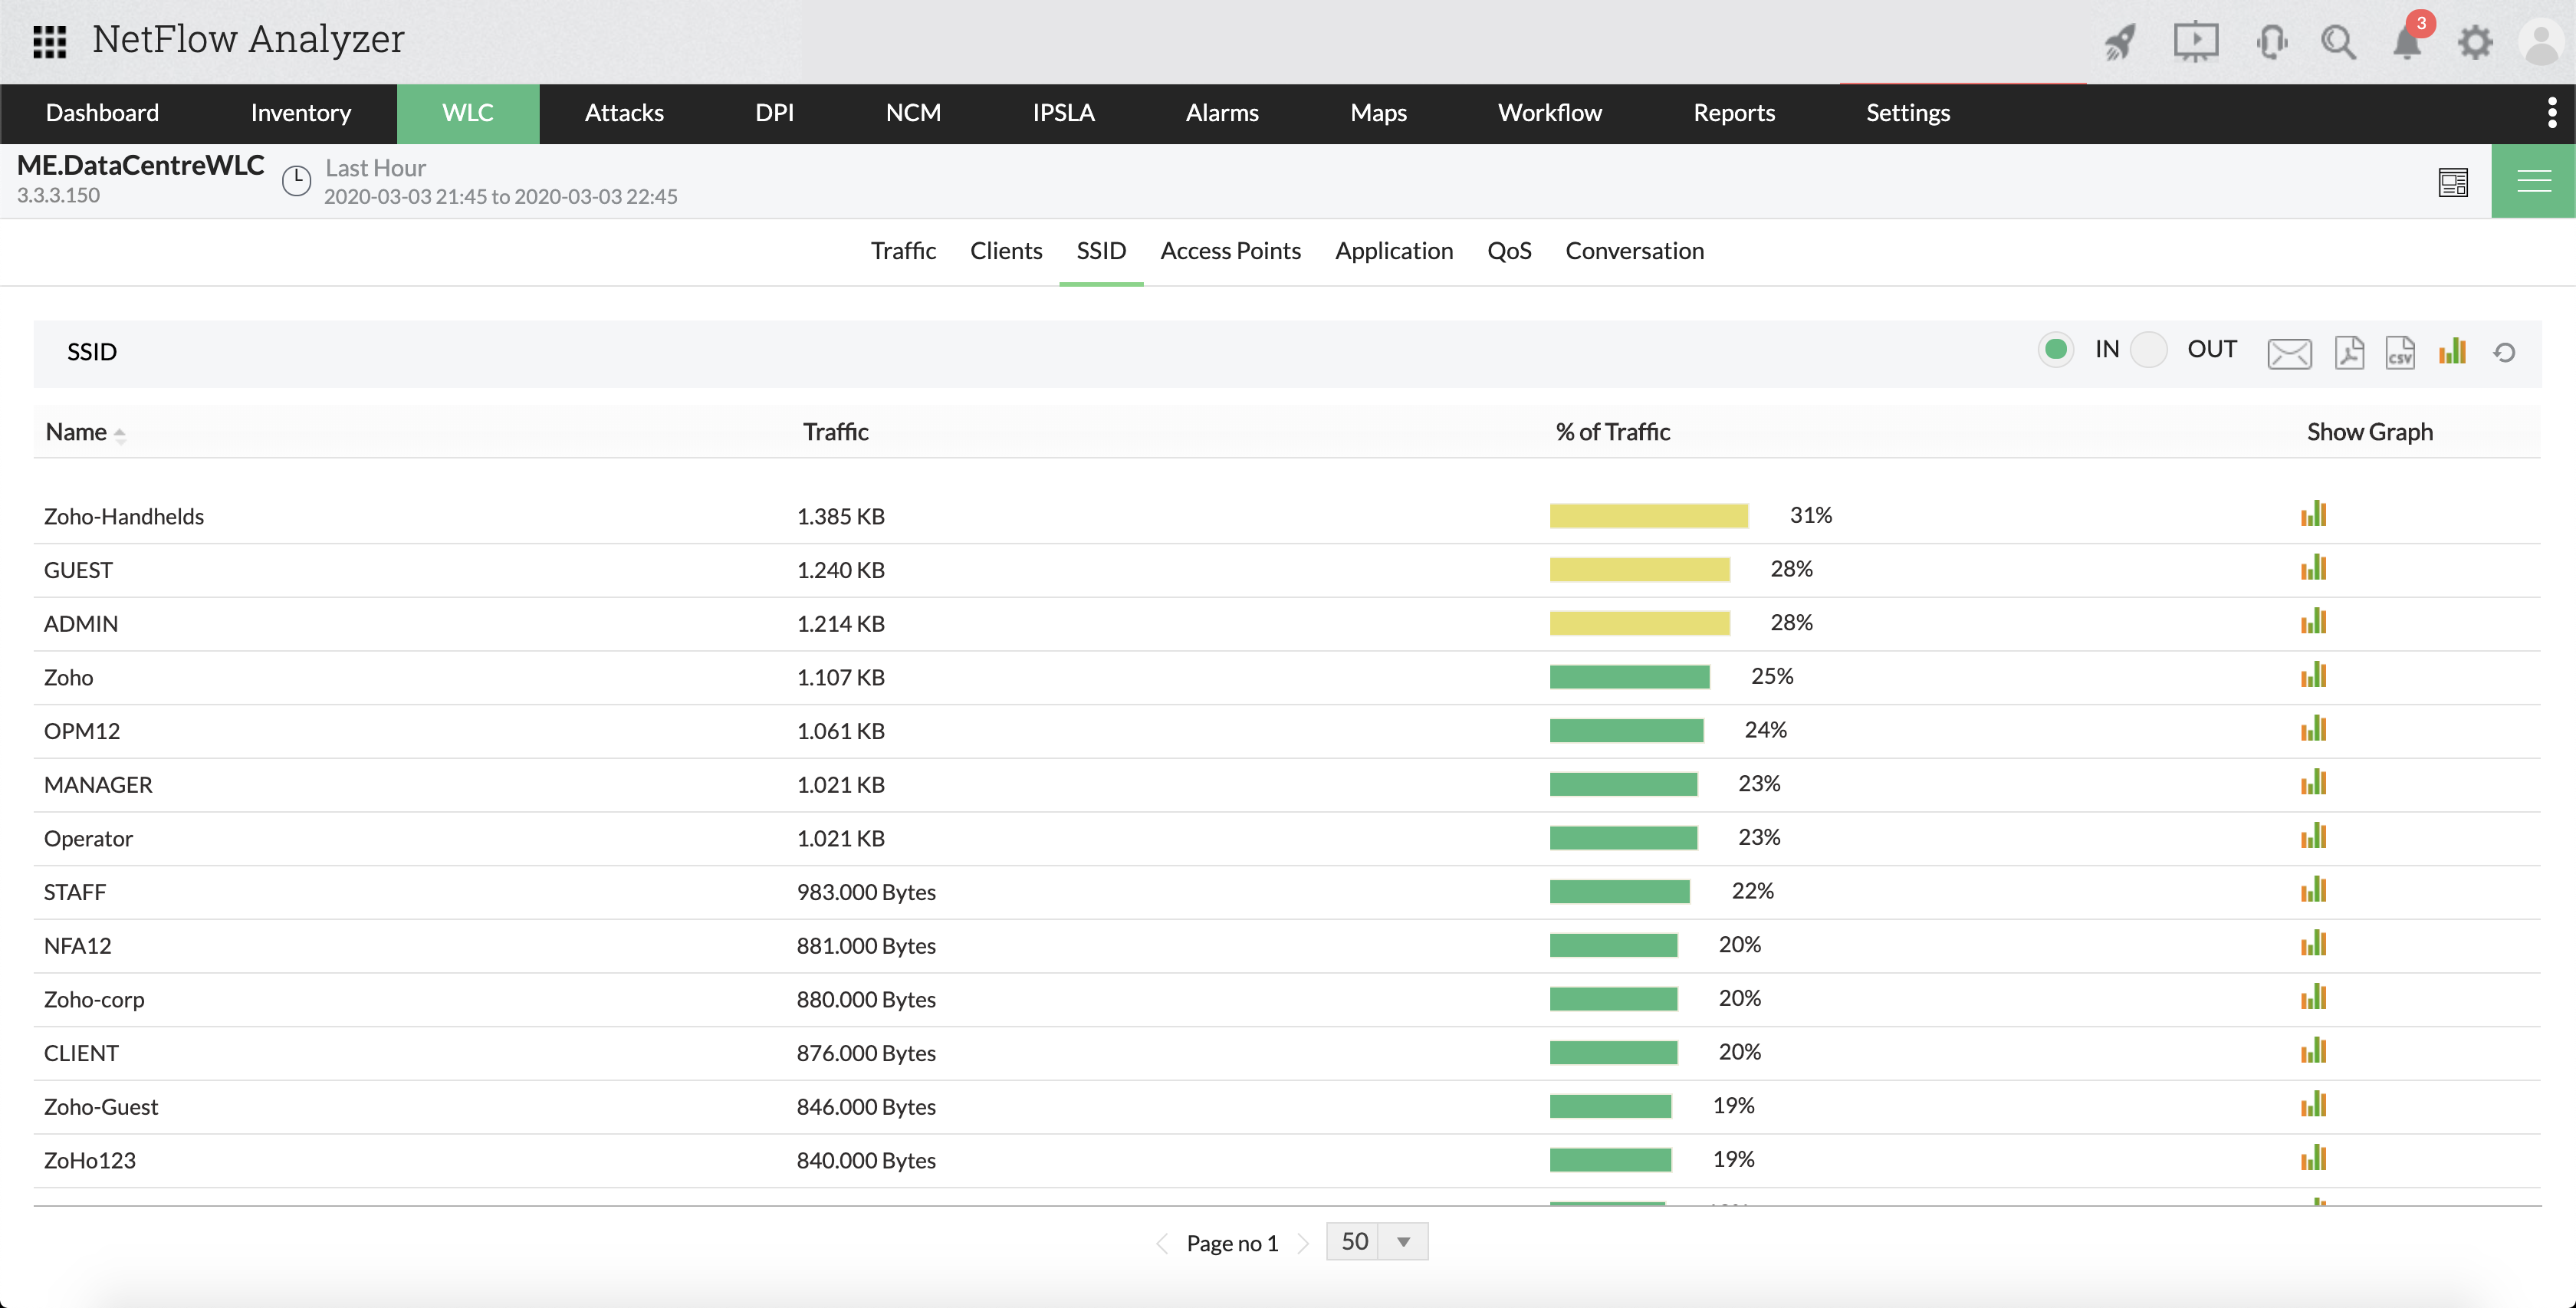Click the rocket quick-start icon

click(2119, 42)
